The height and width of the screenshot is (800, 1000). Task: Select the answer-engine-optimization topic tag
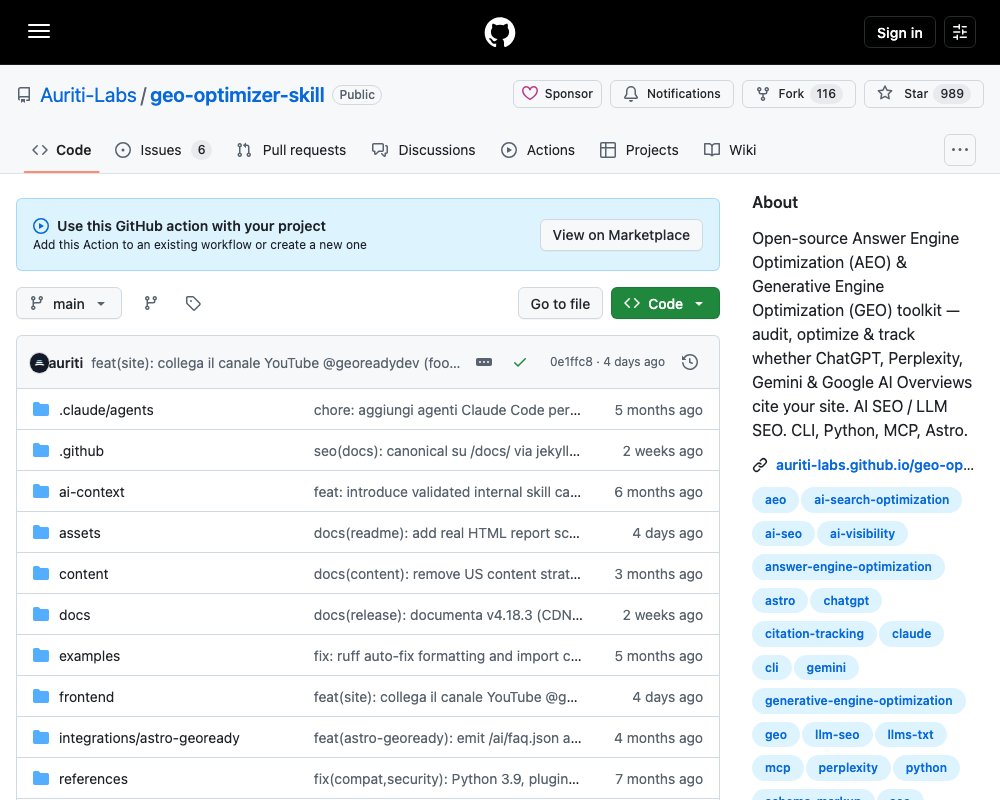point(848,567)
